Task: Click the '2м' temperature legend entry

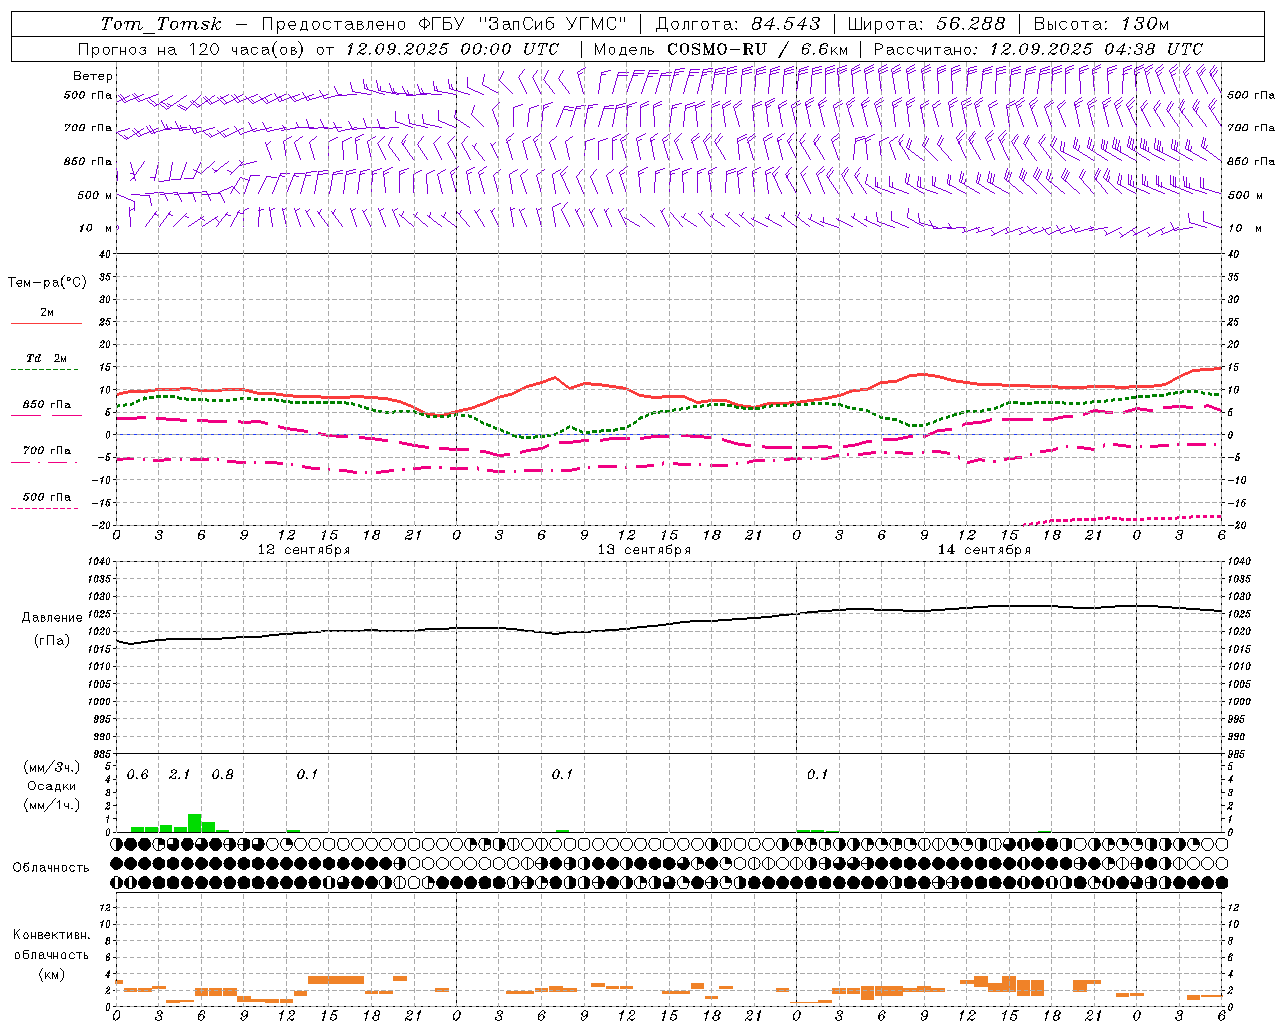Action: point(47,312)
